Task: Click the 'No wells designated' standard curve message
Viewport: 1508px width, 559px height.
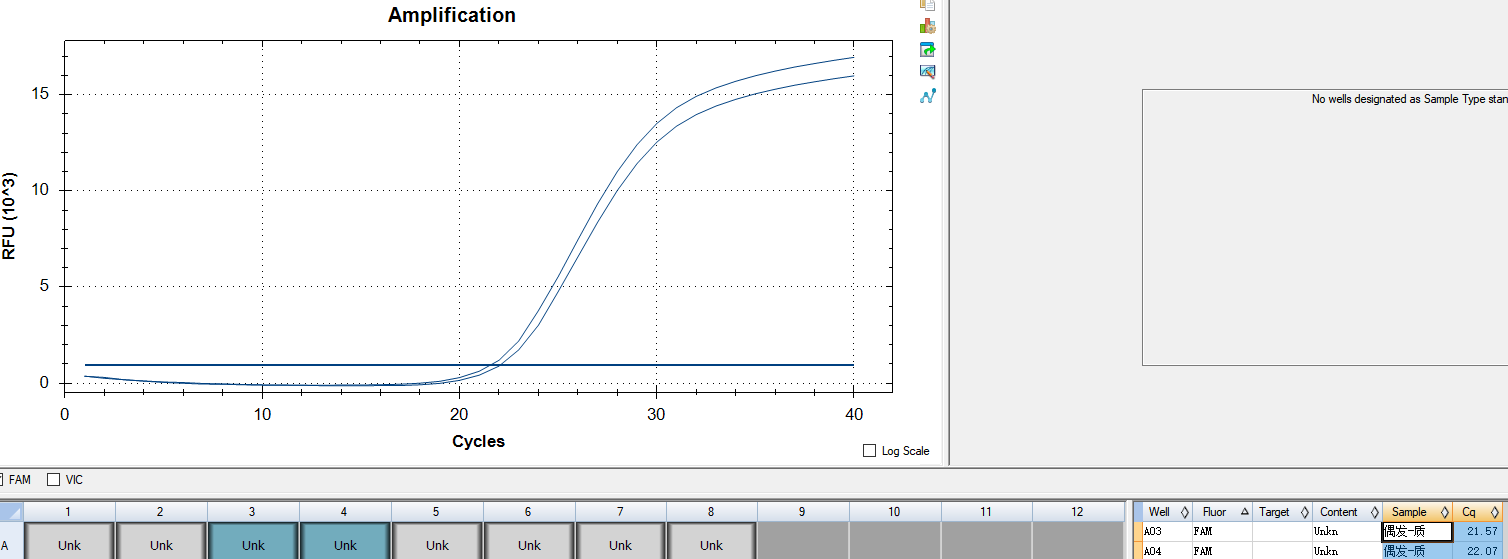Action: [1409, 99]
